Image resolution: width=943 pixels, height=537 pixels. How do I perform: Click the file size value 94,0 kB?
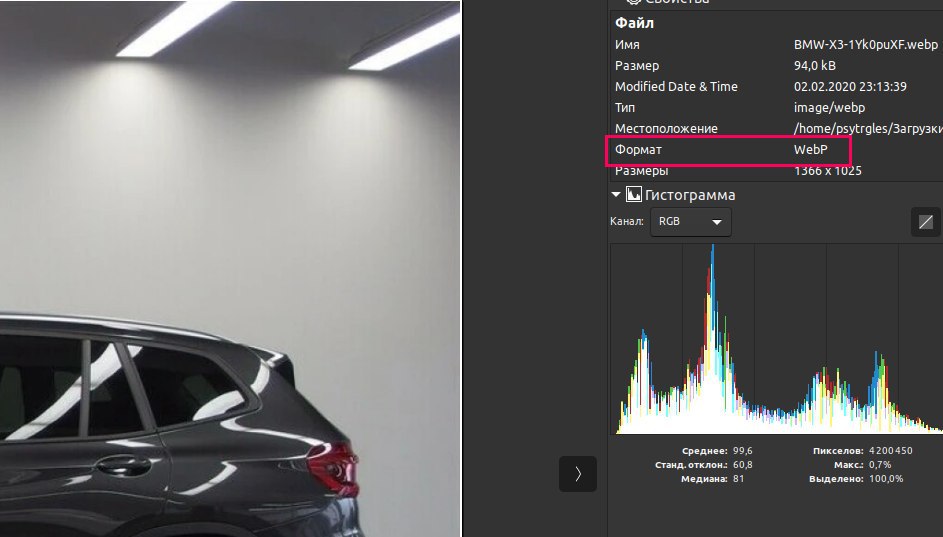point(814,66)
